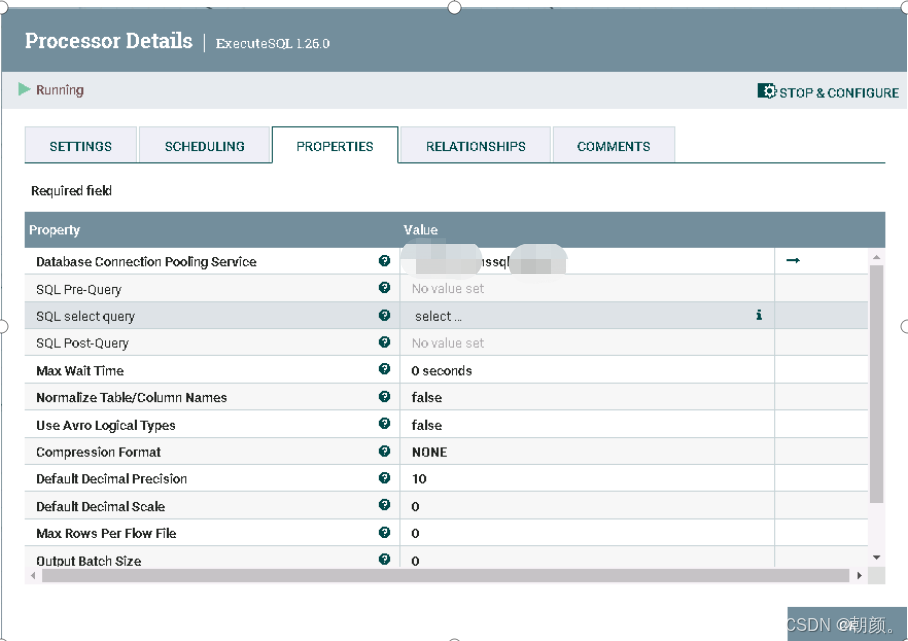Open the Relationships tab
This screenshot has width=908, height=641.
(x=475, y=145)
